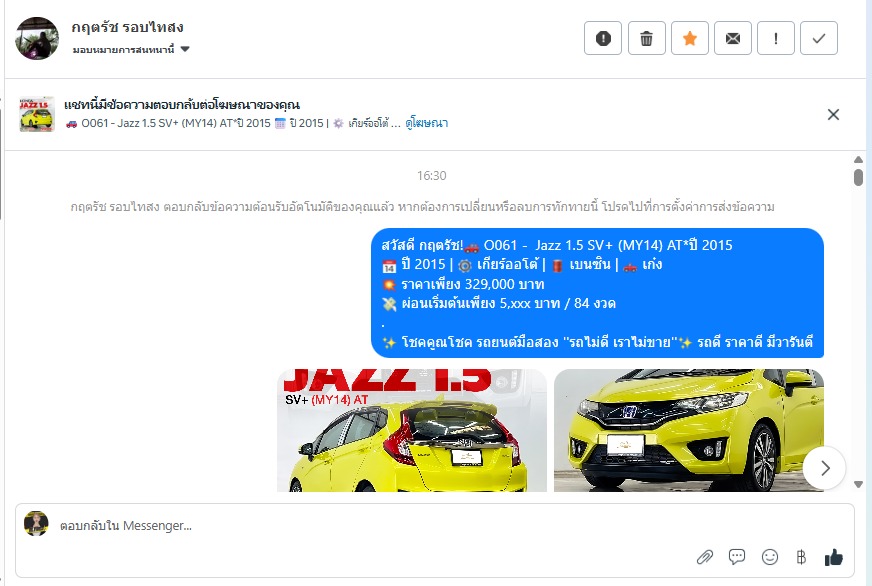Image resolution: width=872 pixels, height=586 pixels.
Task: Click the automatic greeting message bubble
Action: (x=597, y=293)
